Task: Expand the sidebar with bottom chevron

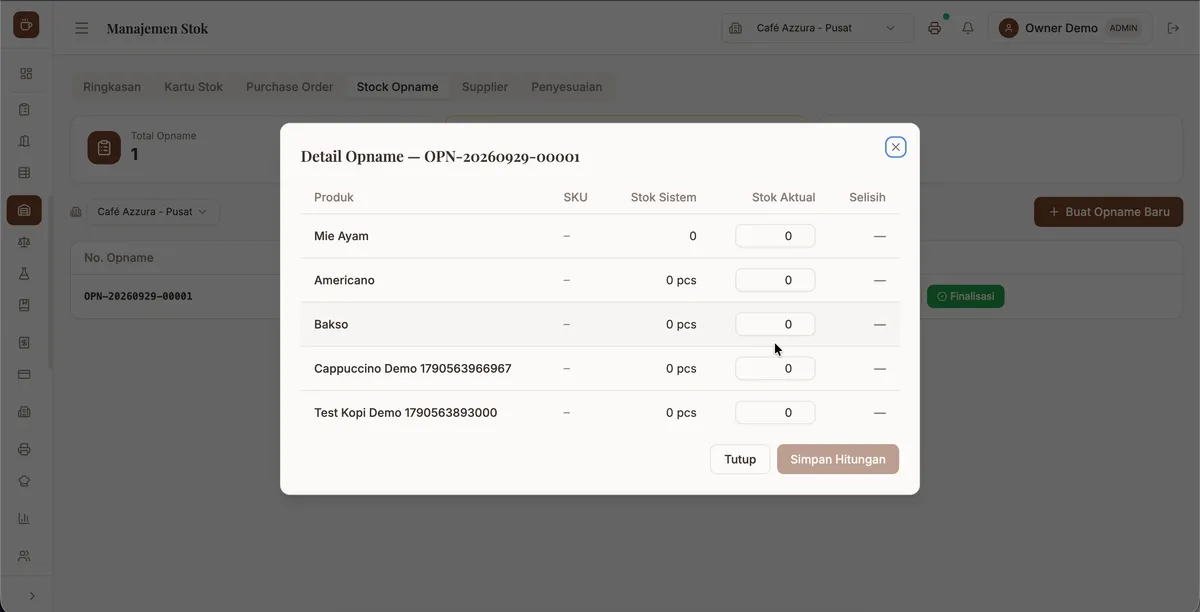Action: pos(31,596)
